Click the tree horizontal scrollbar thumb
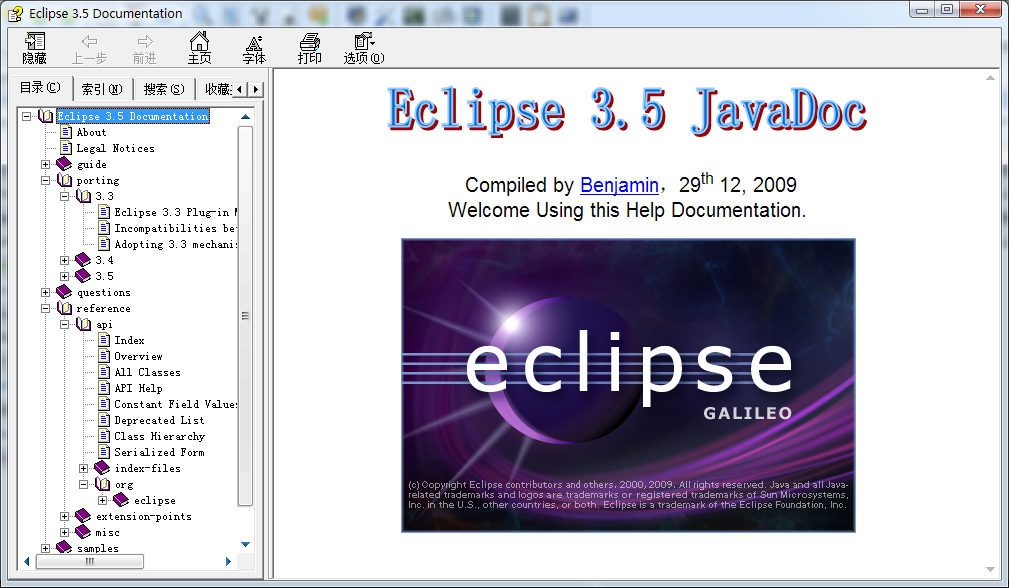 pos(89,562)
